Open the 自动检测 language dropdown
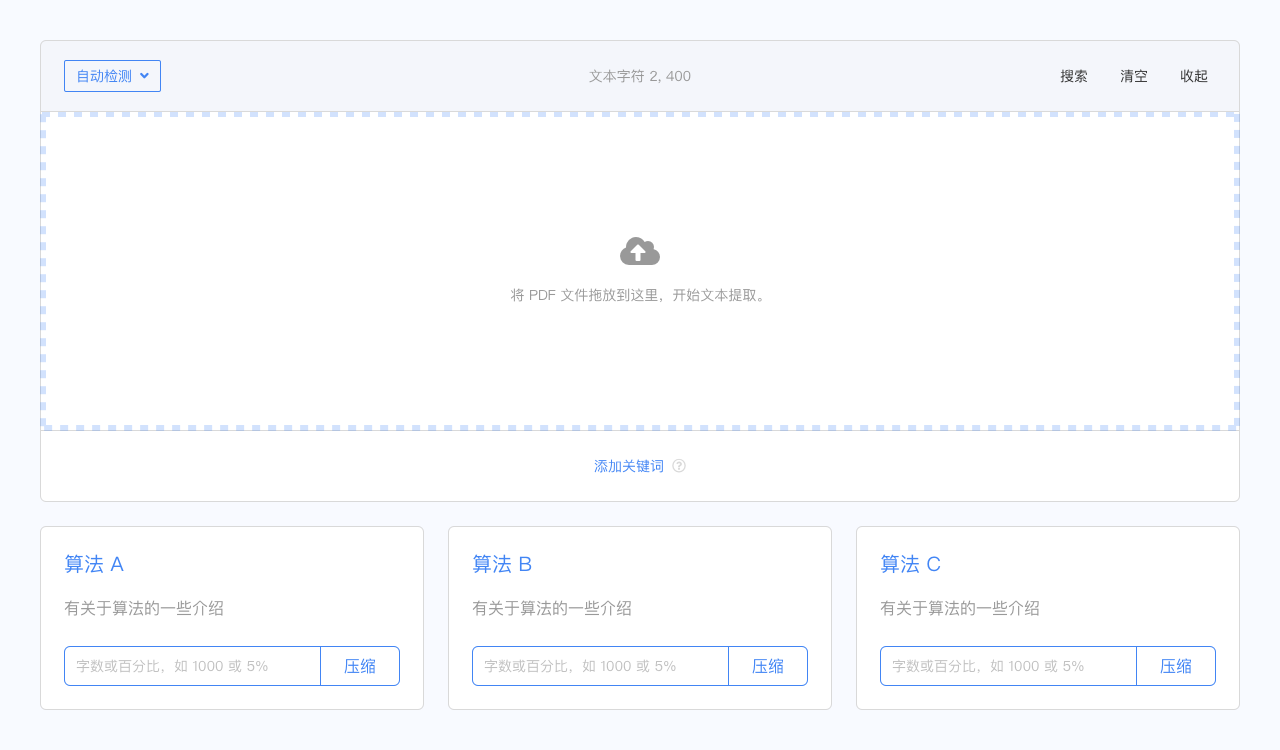Viewport: 1280px width, 750px height. [112, 76]
